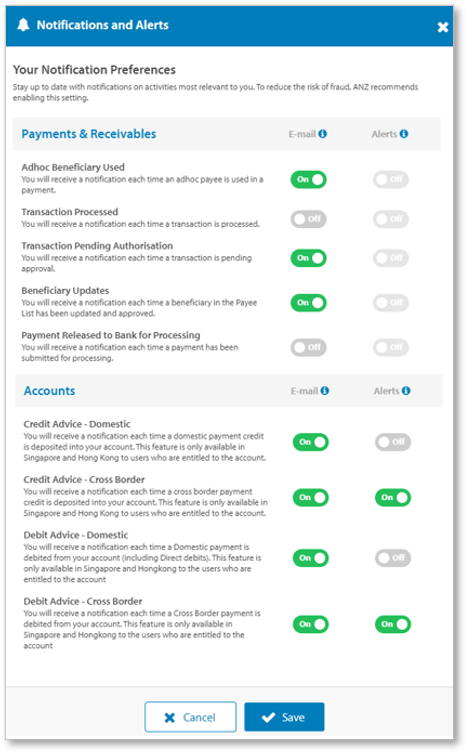Toggle Beneficiary Updates e-mail notification off

pos(308,303)
